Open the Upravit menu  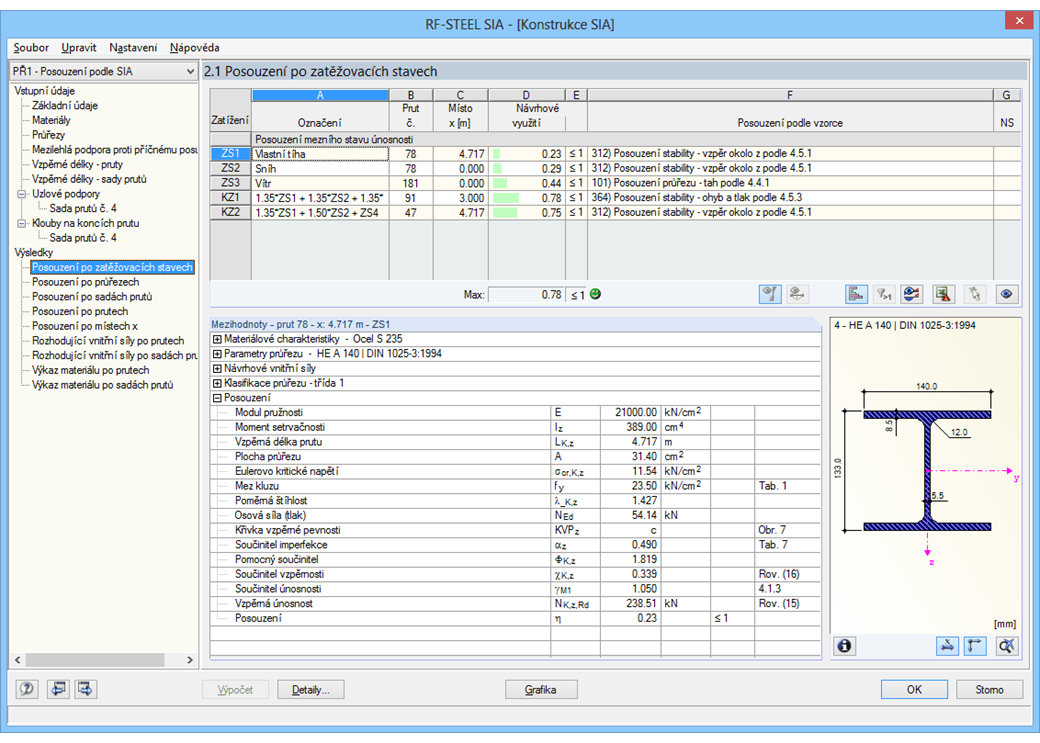tap(78, 48)
